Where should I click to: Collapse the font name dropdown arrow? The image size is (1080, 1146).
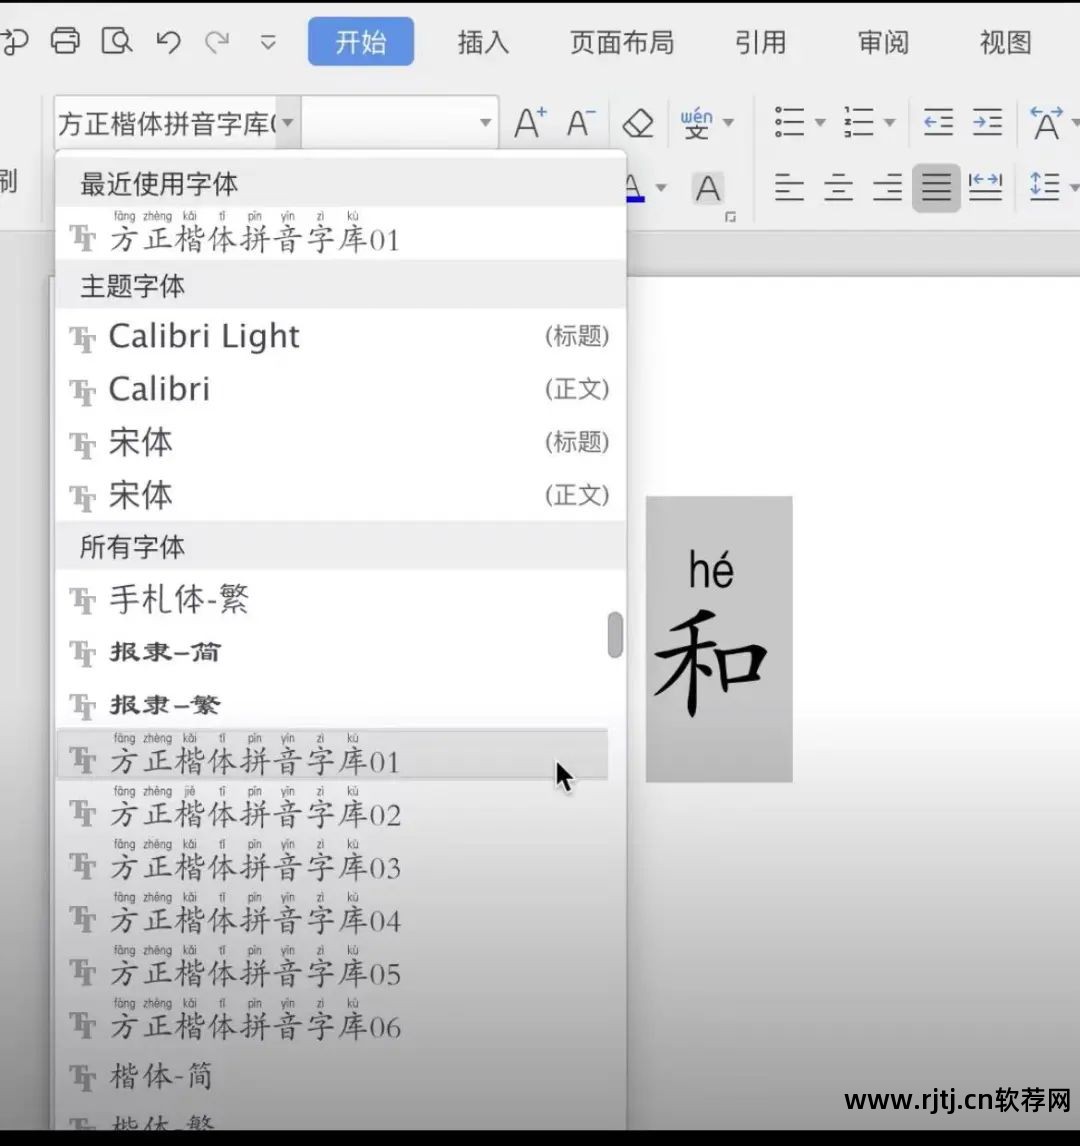pos(288,122)
